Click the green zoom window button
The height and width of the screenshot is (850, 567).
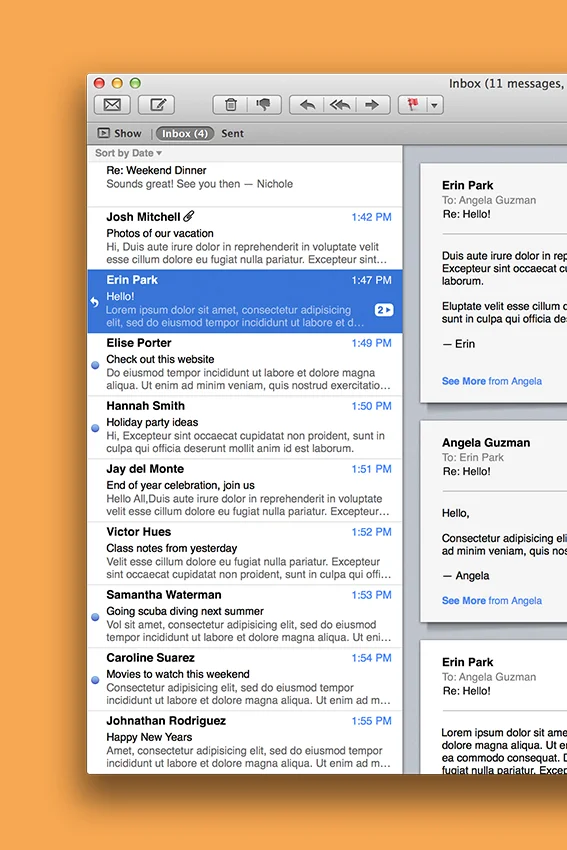135,83
